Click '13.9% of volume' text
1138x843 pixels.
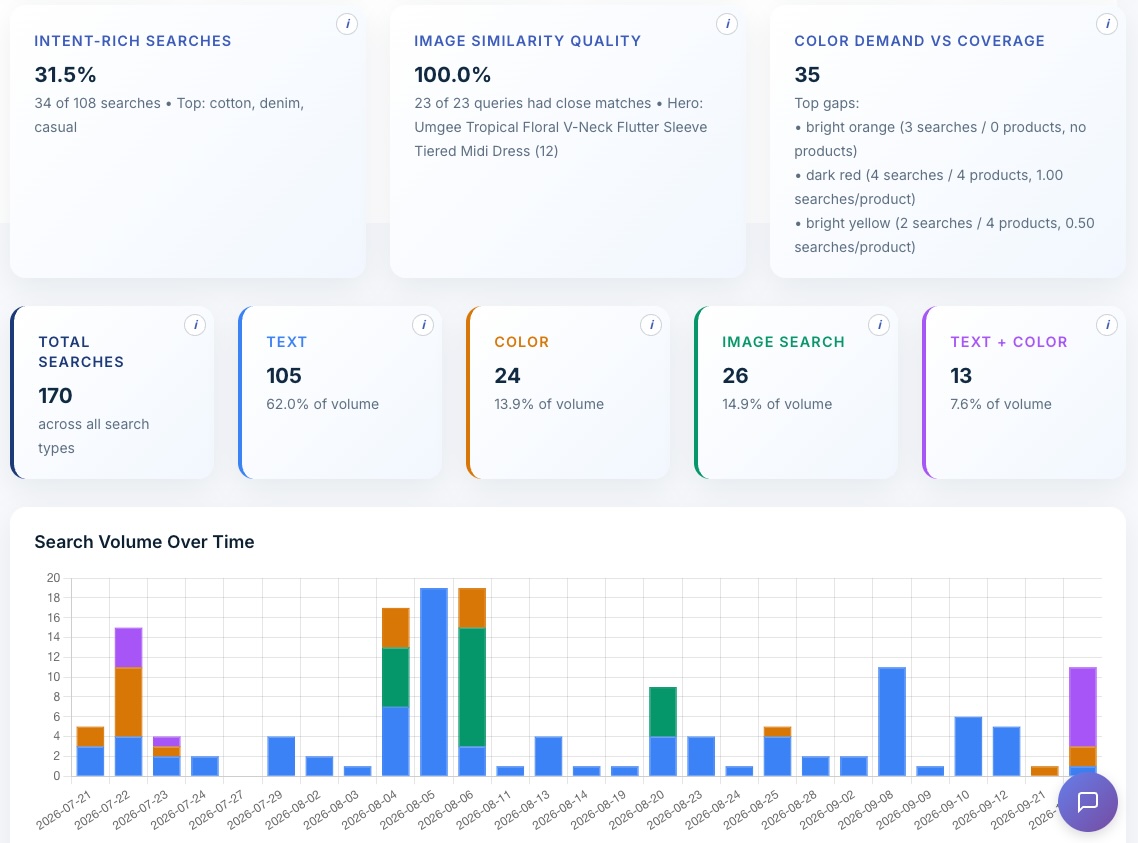click(549, 404)
